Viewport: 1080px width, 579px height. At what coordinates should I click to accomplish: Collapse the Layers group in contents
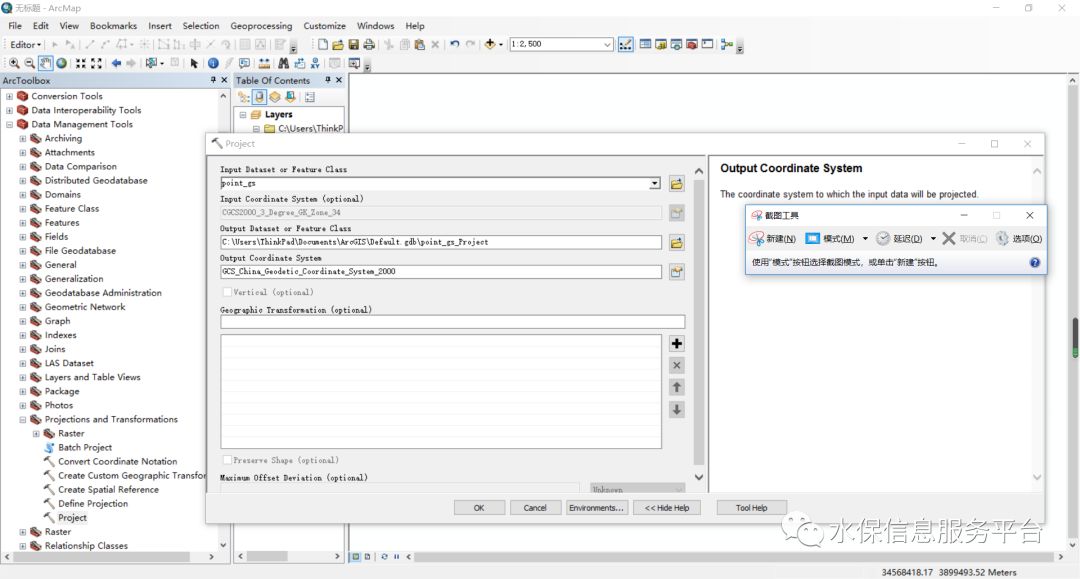click(242, 115)
